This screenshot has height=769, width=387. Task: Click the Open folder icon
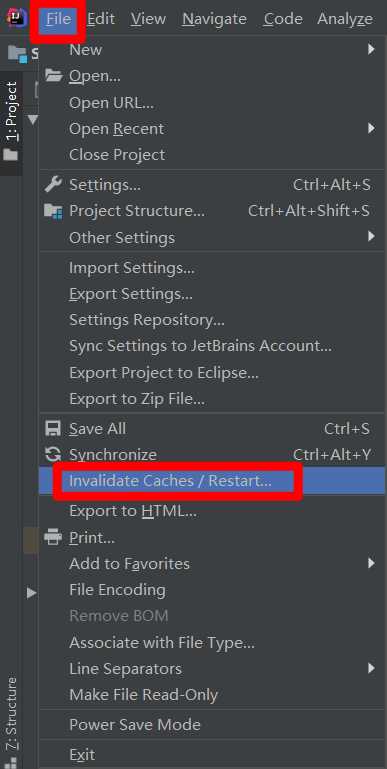pyautogui.click(x=53, y=76)
